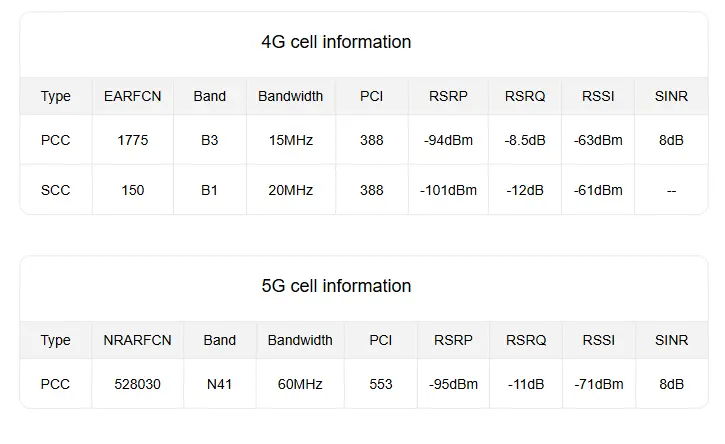This screenshot has width=725, height=444.
Task: Click the B1 band cell
Action: pos(209,190)
